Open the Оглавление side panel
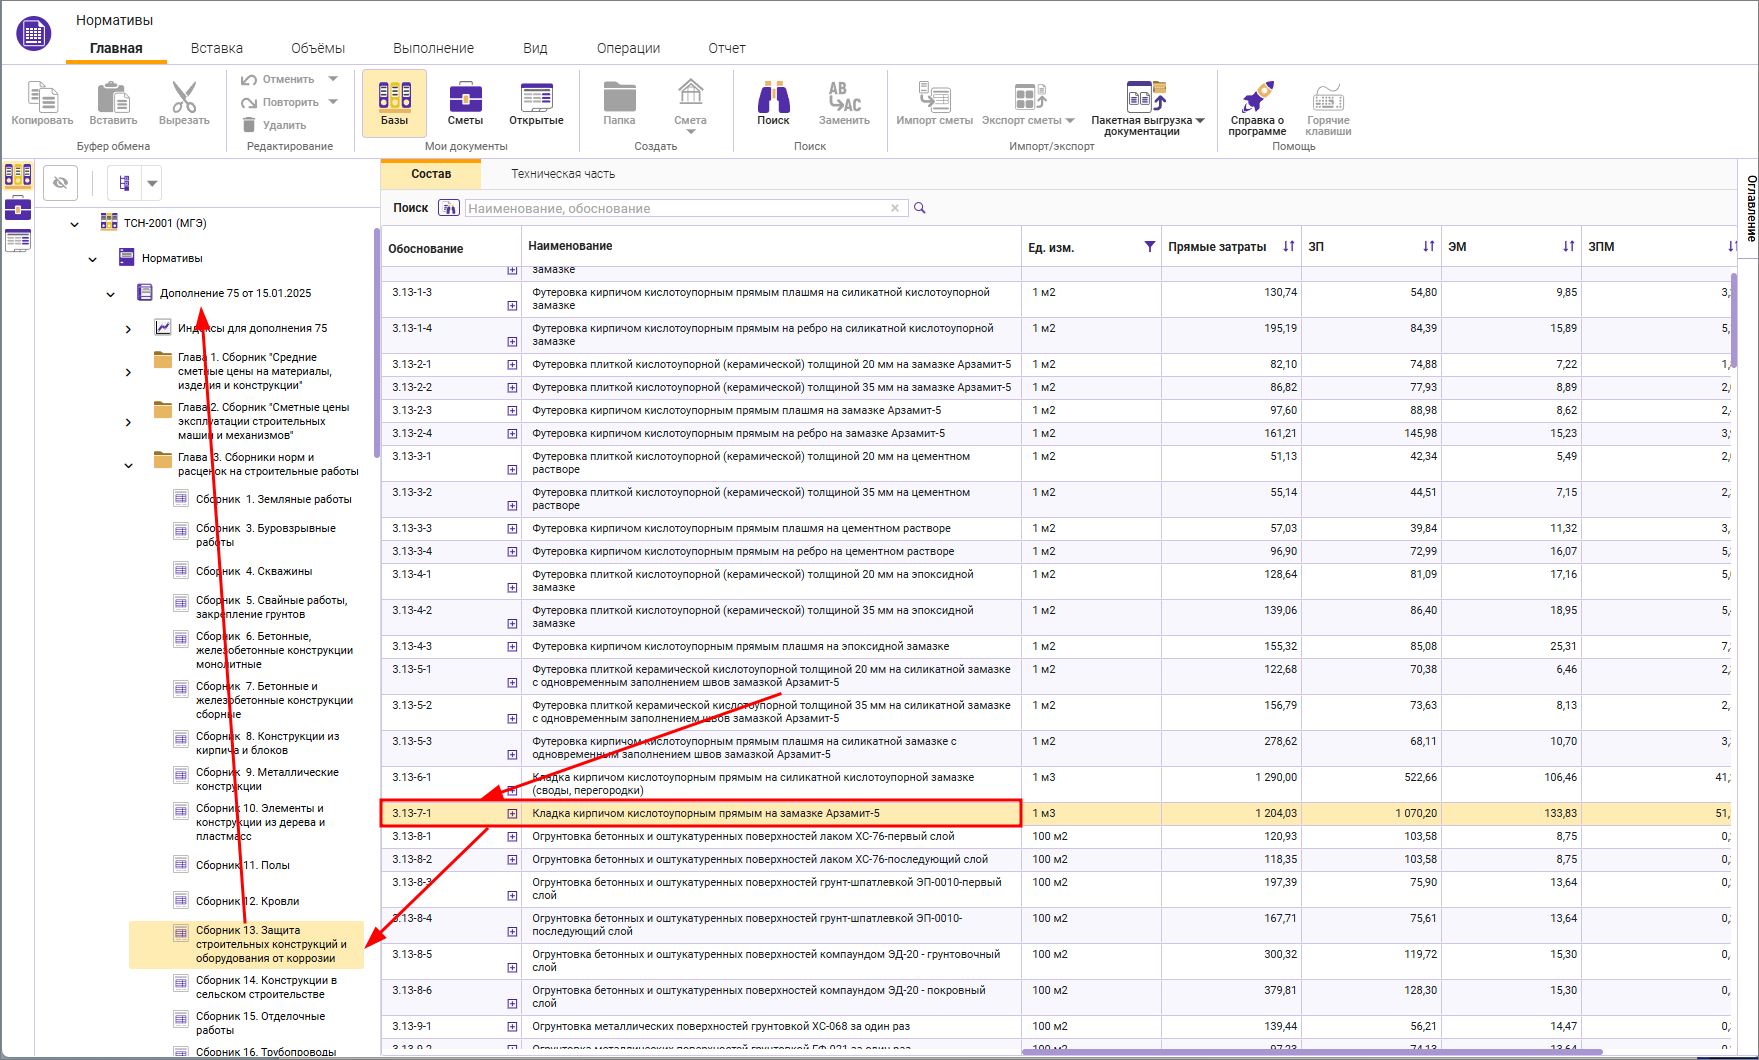The image size is (1759, 1060). [x=1750, y=208]
